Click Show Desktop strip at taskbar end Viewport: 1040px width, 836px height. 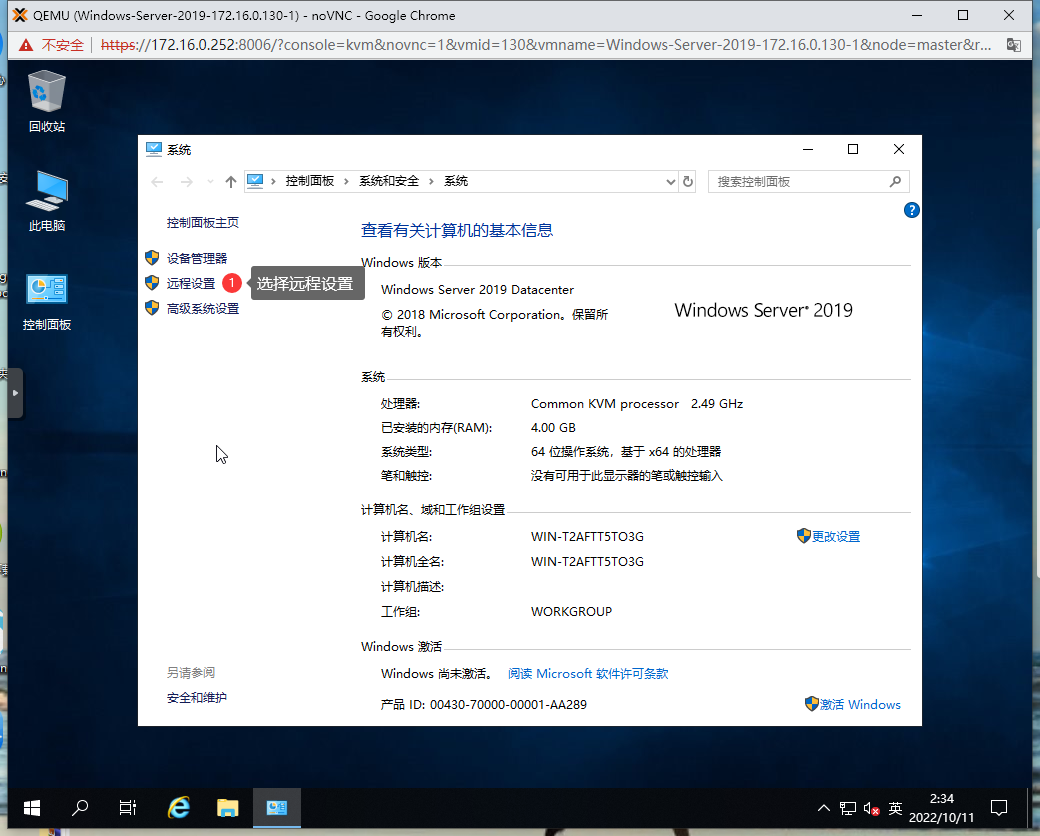click(1029, 808)
